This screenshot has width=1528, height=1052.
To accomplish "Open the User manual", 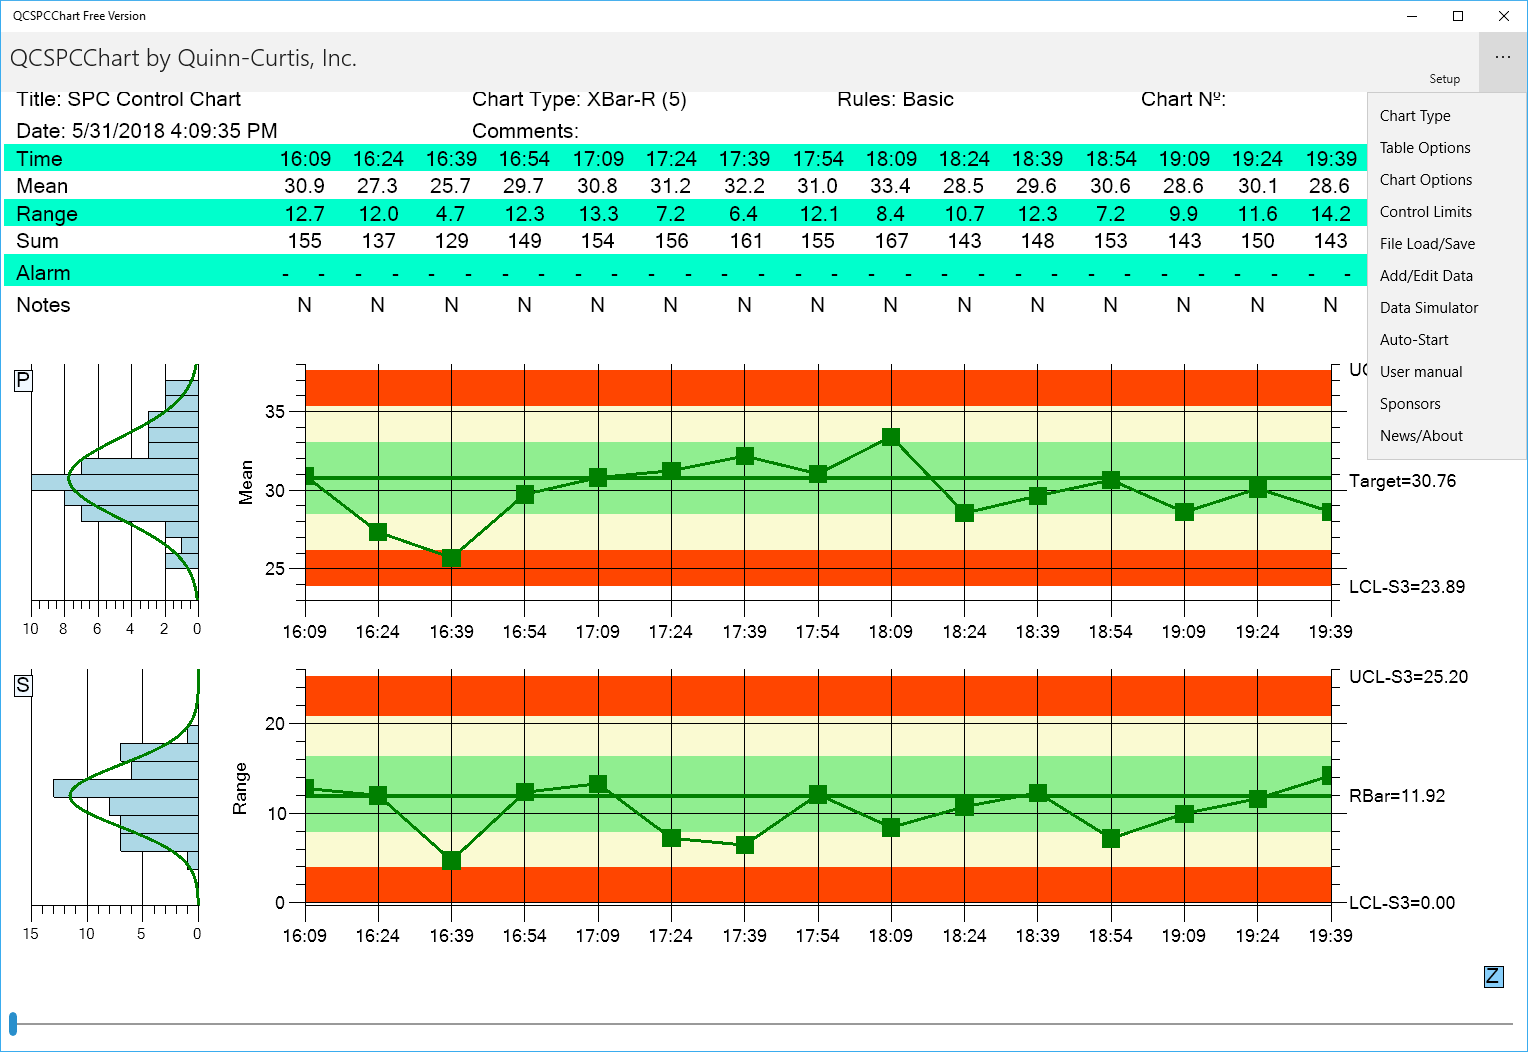I will point(1420,371).
